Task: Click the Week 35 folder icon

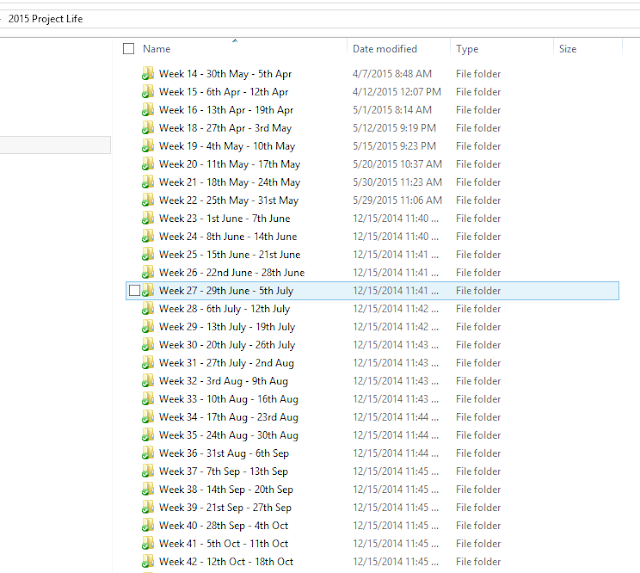Action: [x=148, y=435]
